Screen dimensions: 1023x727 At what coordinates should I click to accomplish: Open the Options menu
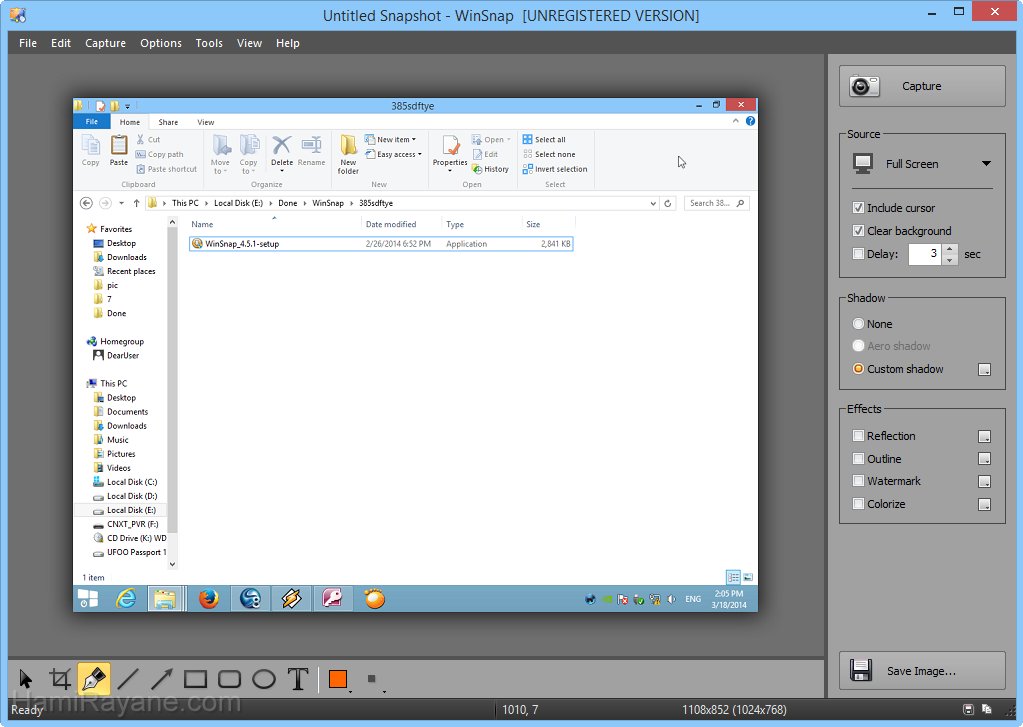pos(160,43)
